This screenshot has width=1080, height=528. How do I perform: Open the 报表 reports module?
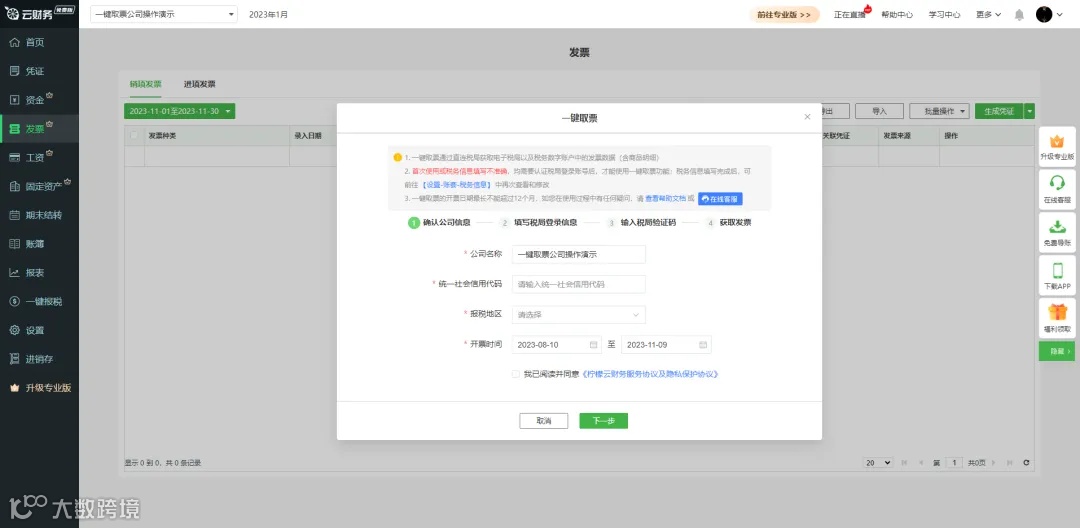pos(39,273)
